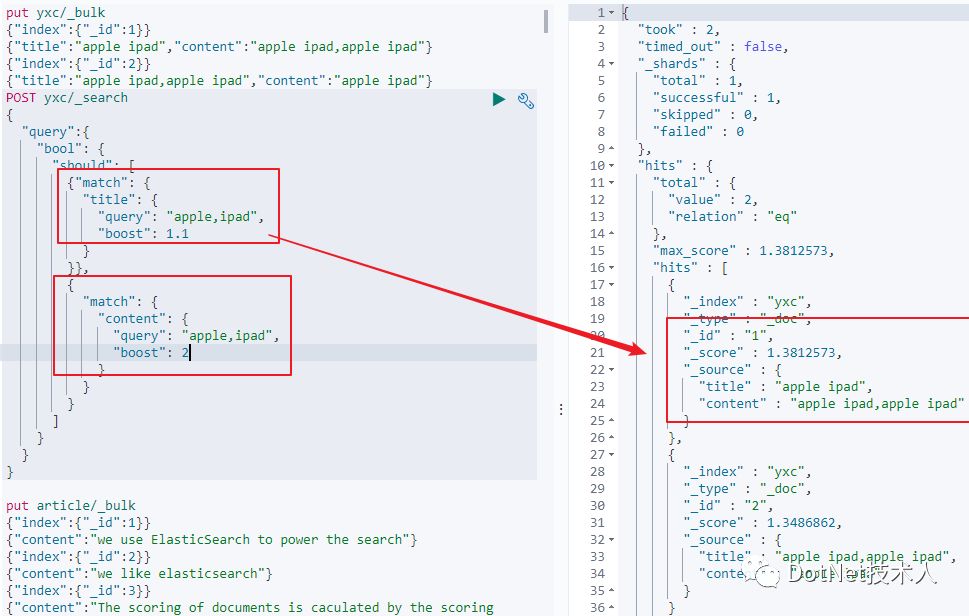
Task: Click the content "query": "apple,ipad" line
Action: (x=196, y=335)
